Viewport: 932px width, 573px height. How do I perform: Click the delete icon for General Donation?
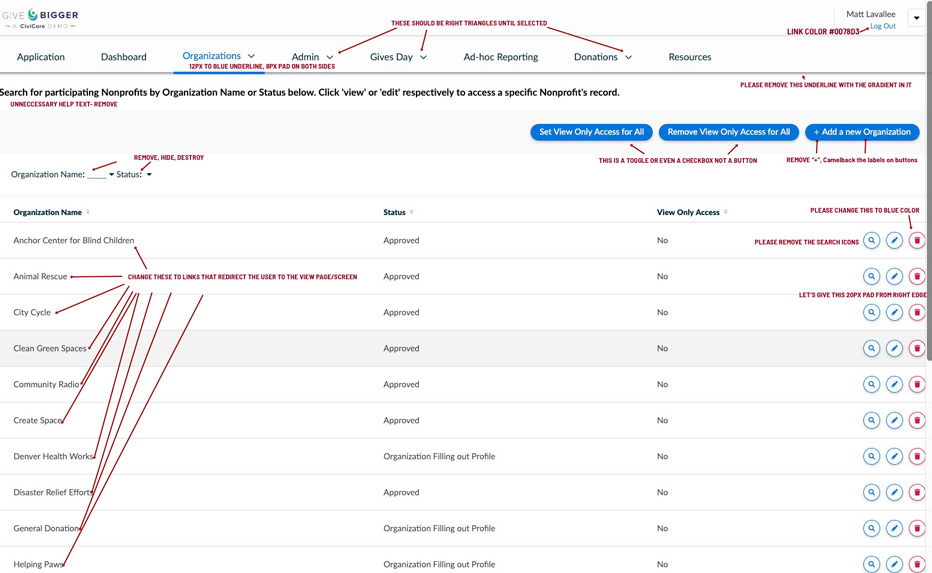pos(917,529)
